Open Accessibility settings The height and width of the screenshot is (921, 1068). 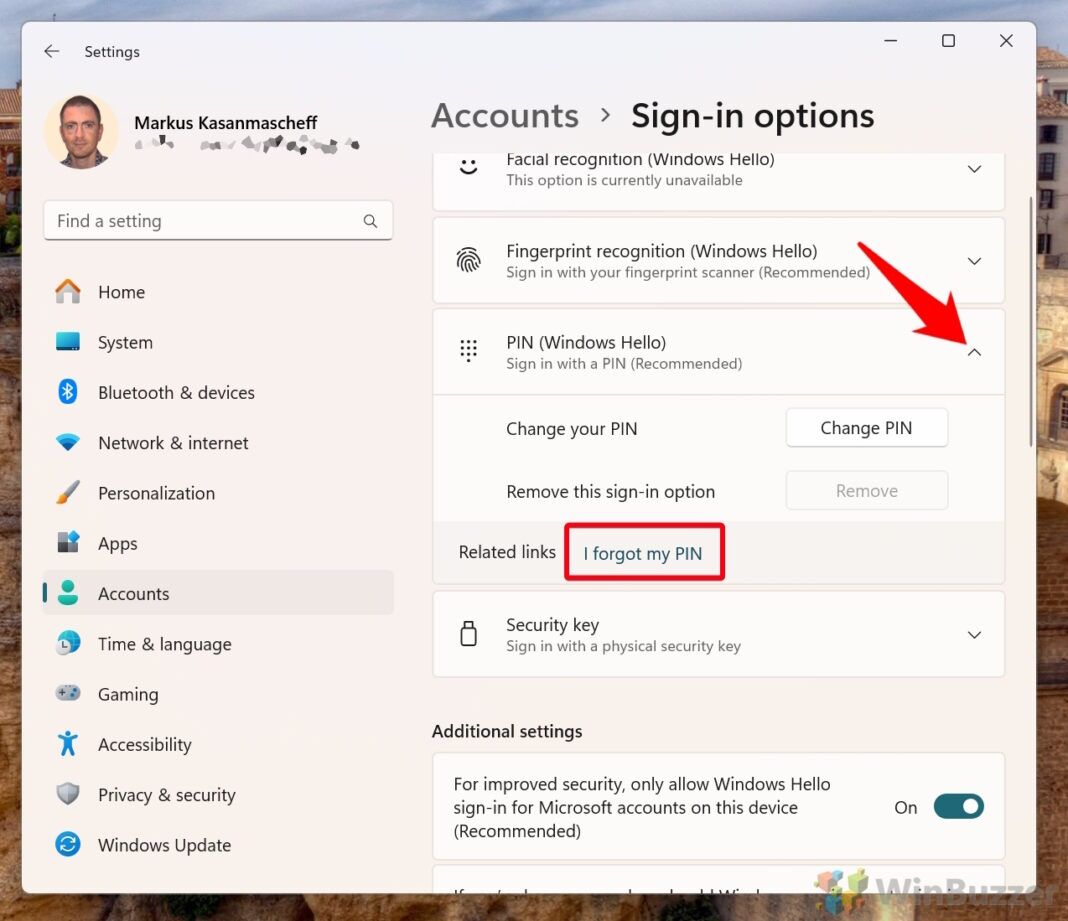218,745
